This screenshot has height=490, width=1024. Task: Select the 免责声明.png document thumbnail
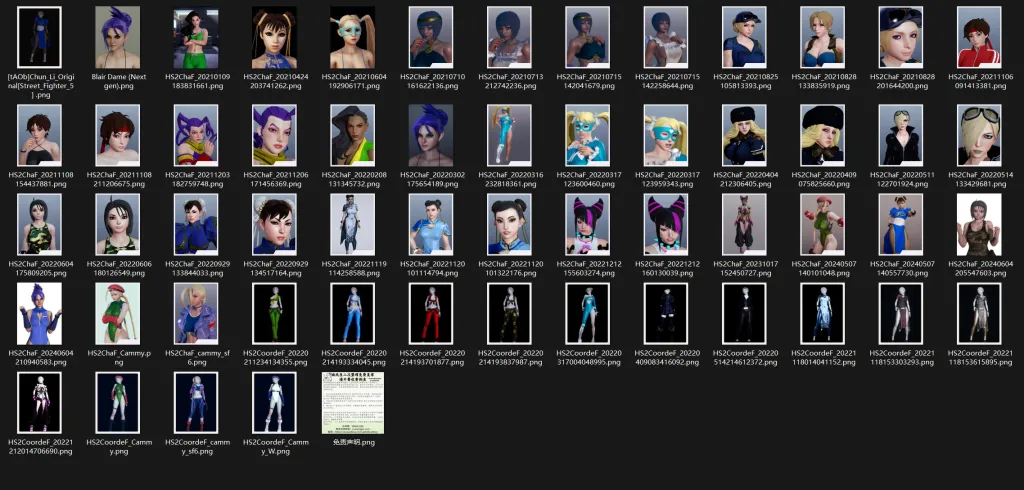tap(353, 403)
